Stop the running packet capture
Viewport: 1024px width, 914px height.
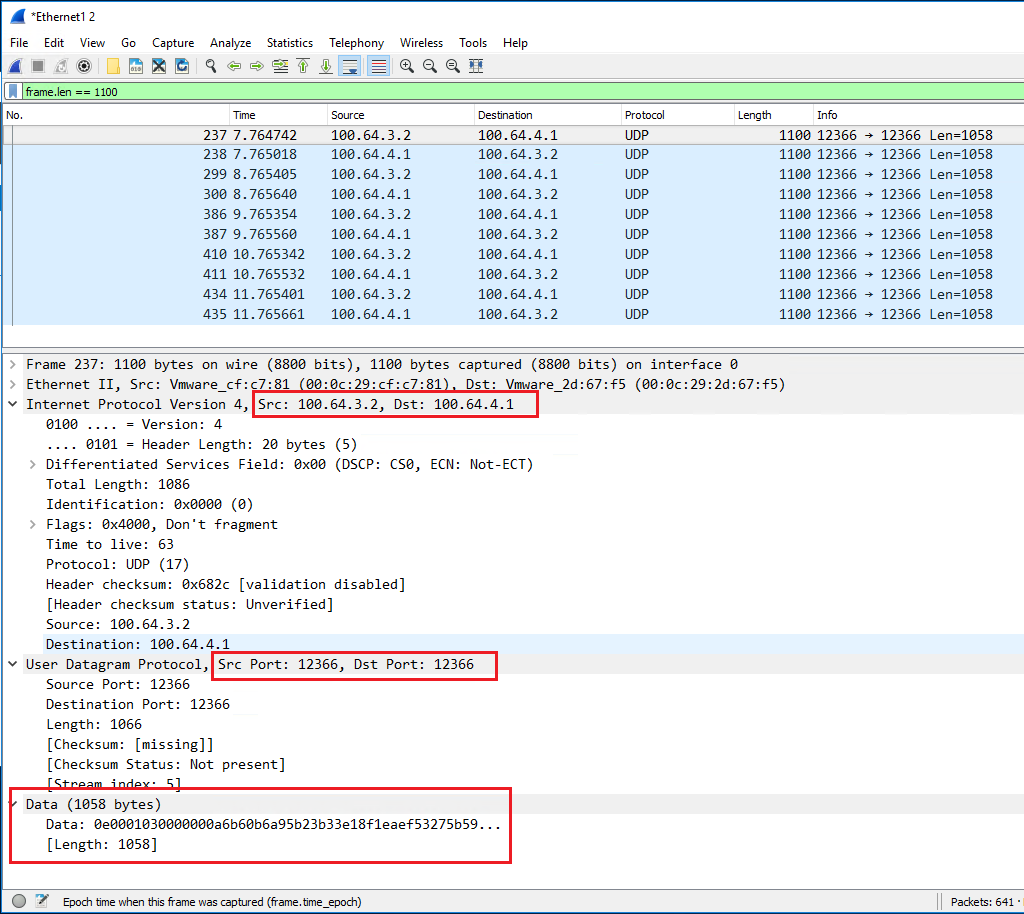click(38, 66)
